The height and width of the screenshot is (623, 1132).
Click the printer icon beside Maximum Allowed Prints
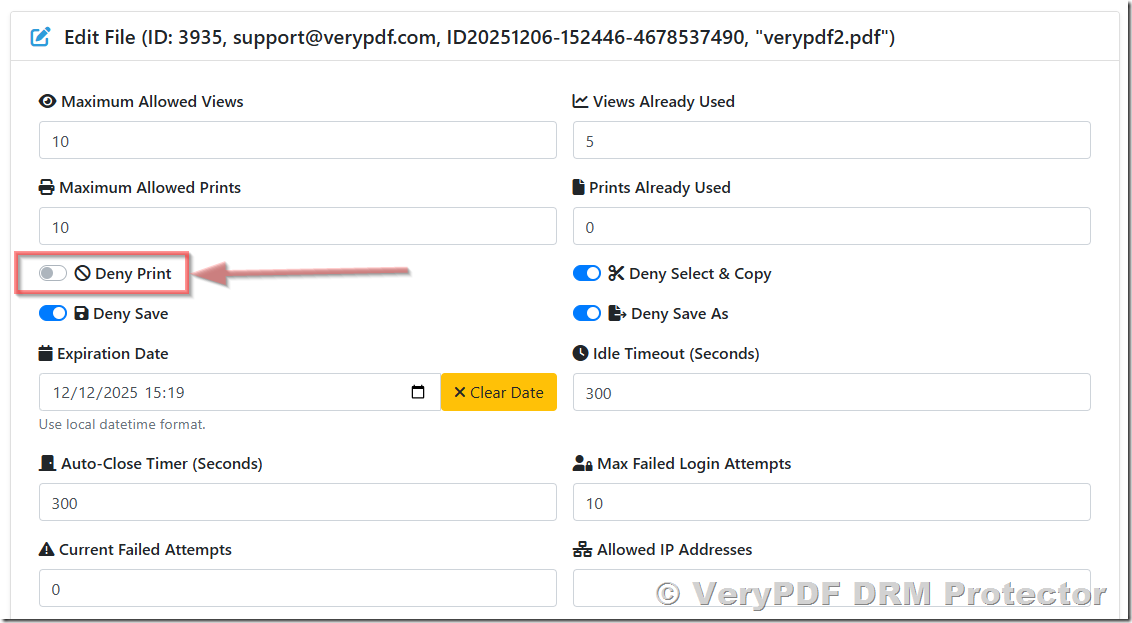pos(47,187)
